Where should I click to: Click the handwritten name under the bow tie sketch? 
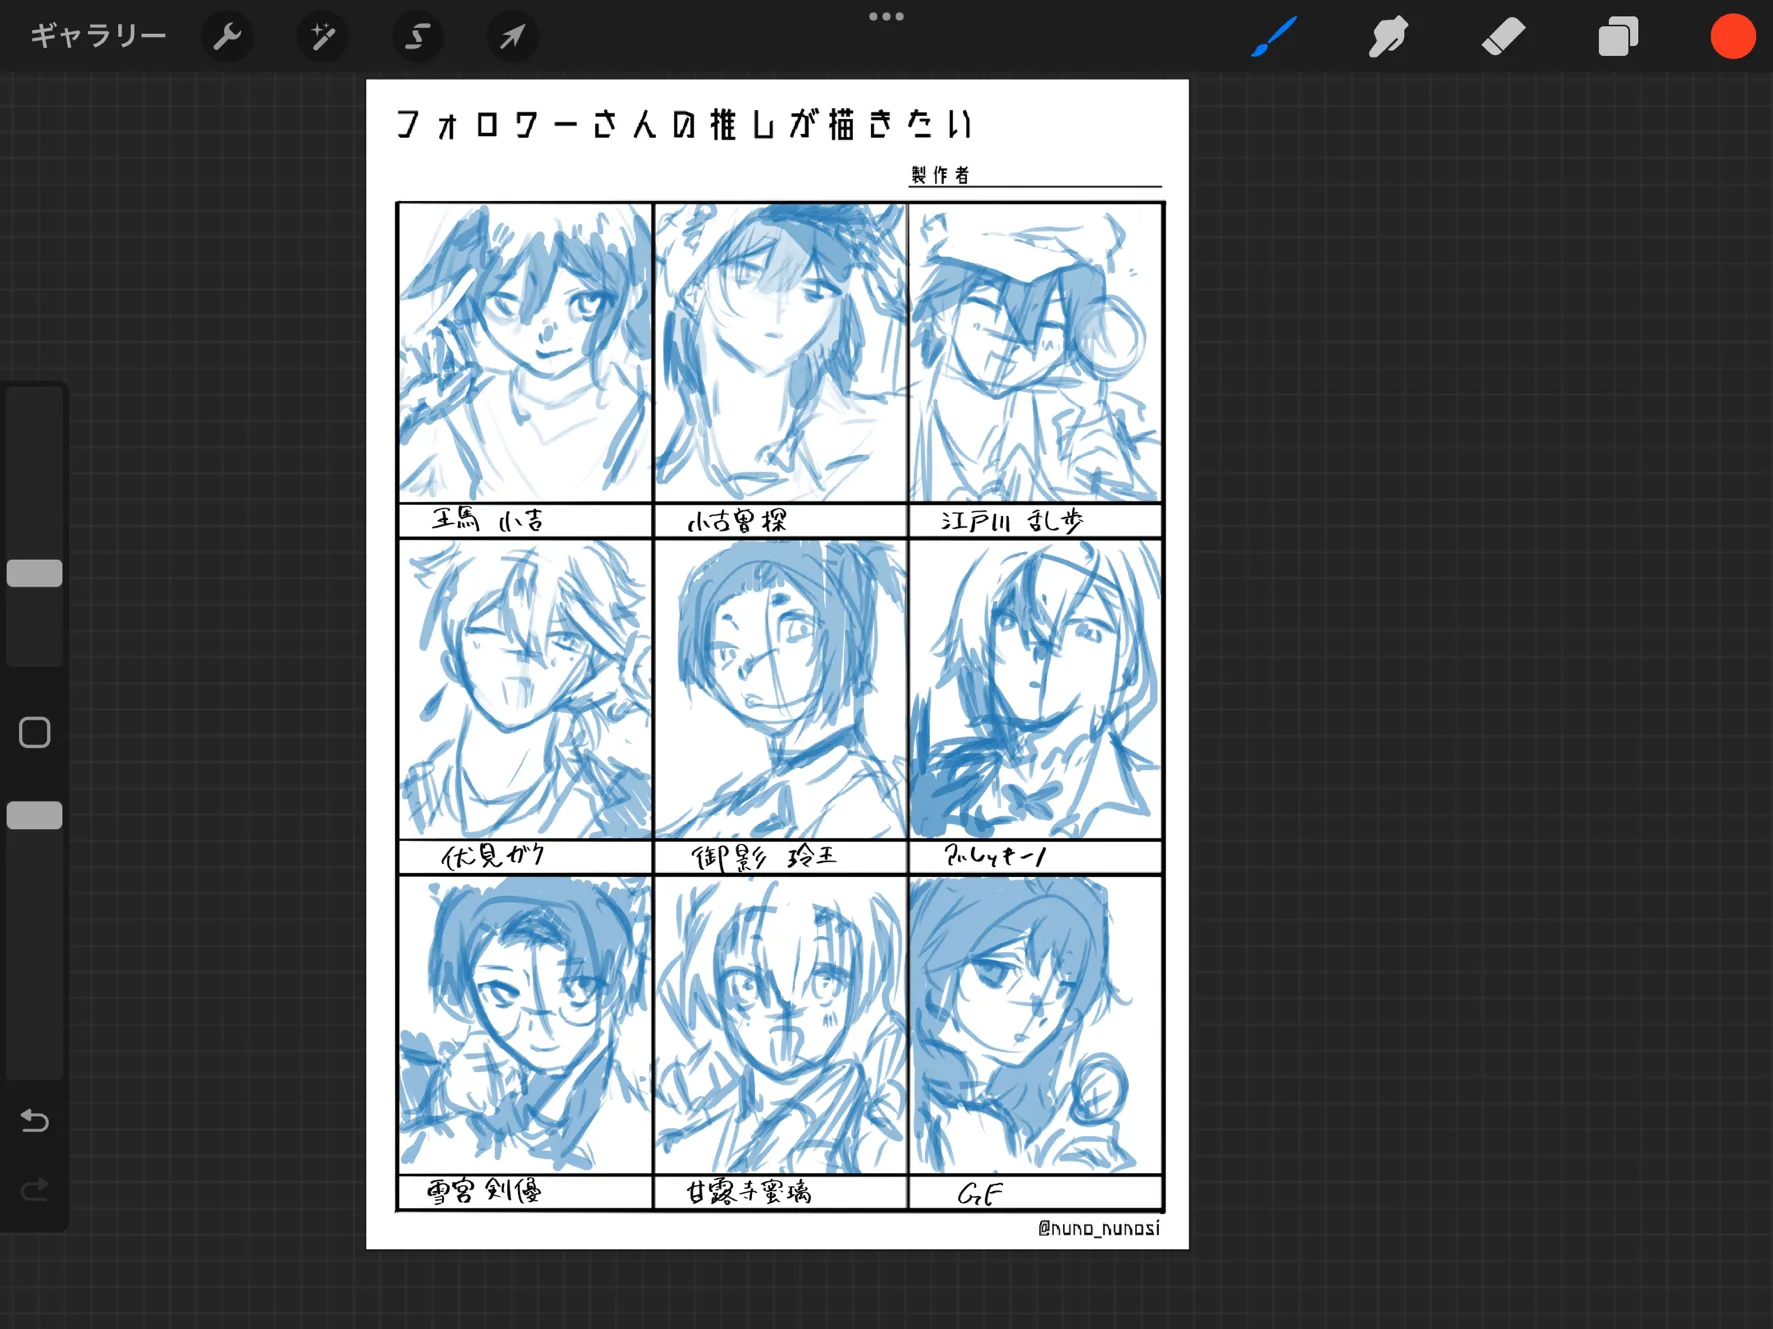[x=995, y=856]
